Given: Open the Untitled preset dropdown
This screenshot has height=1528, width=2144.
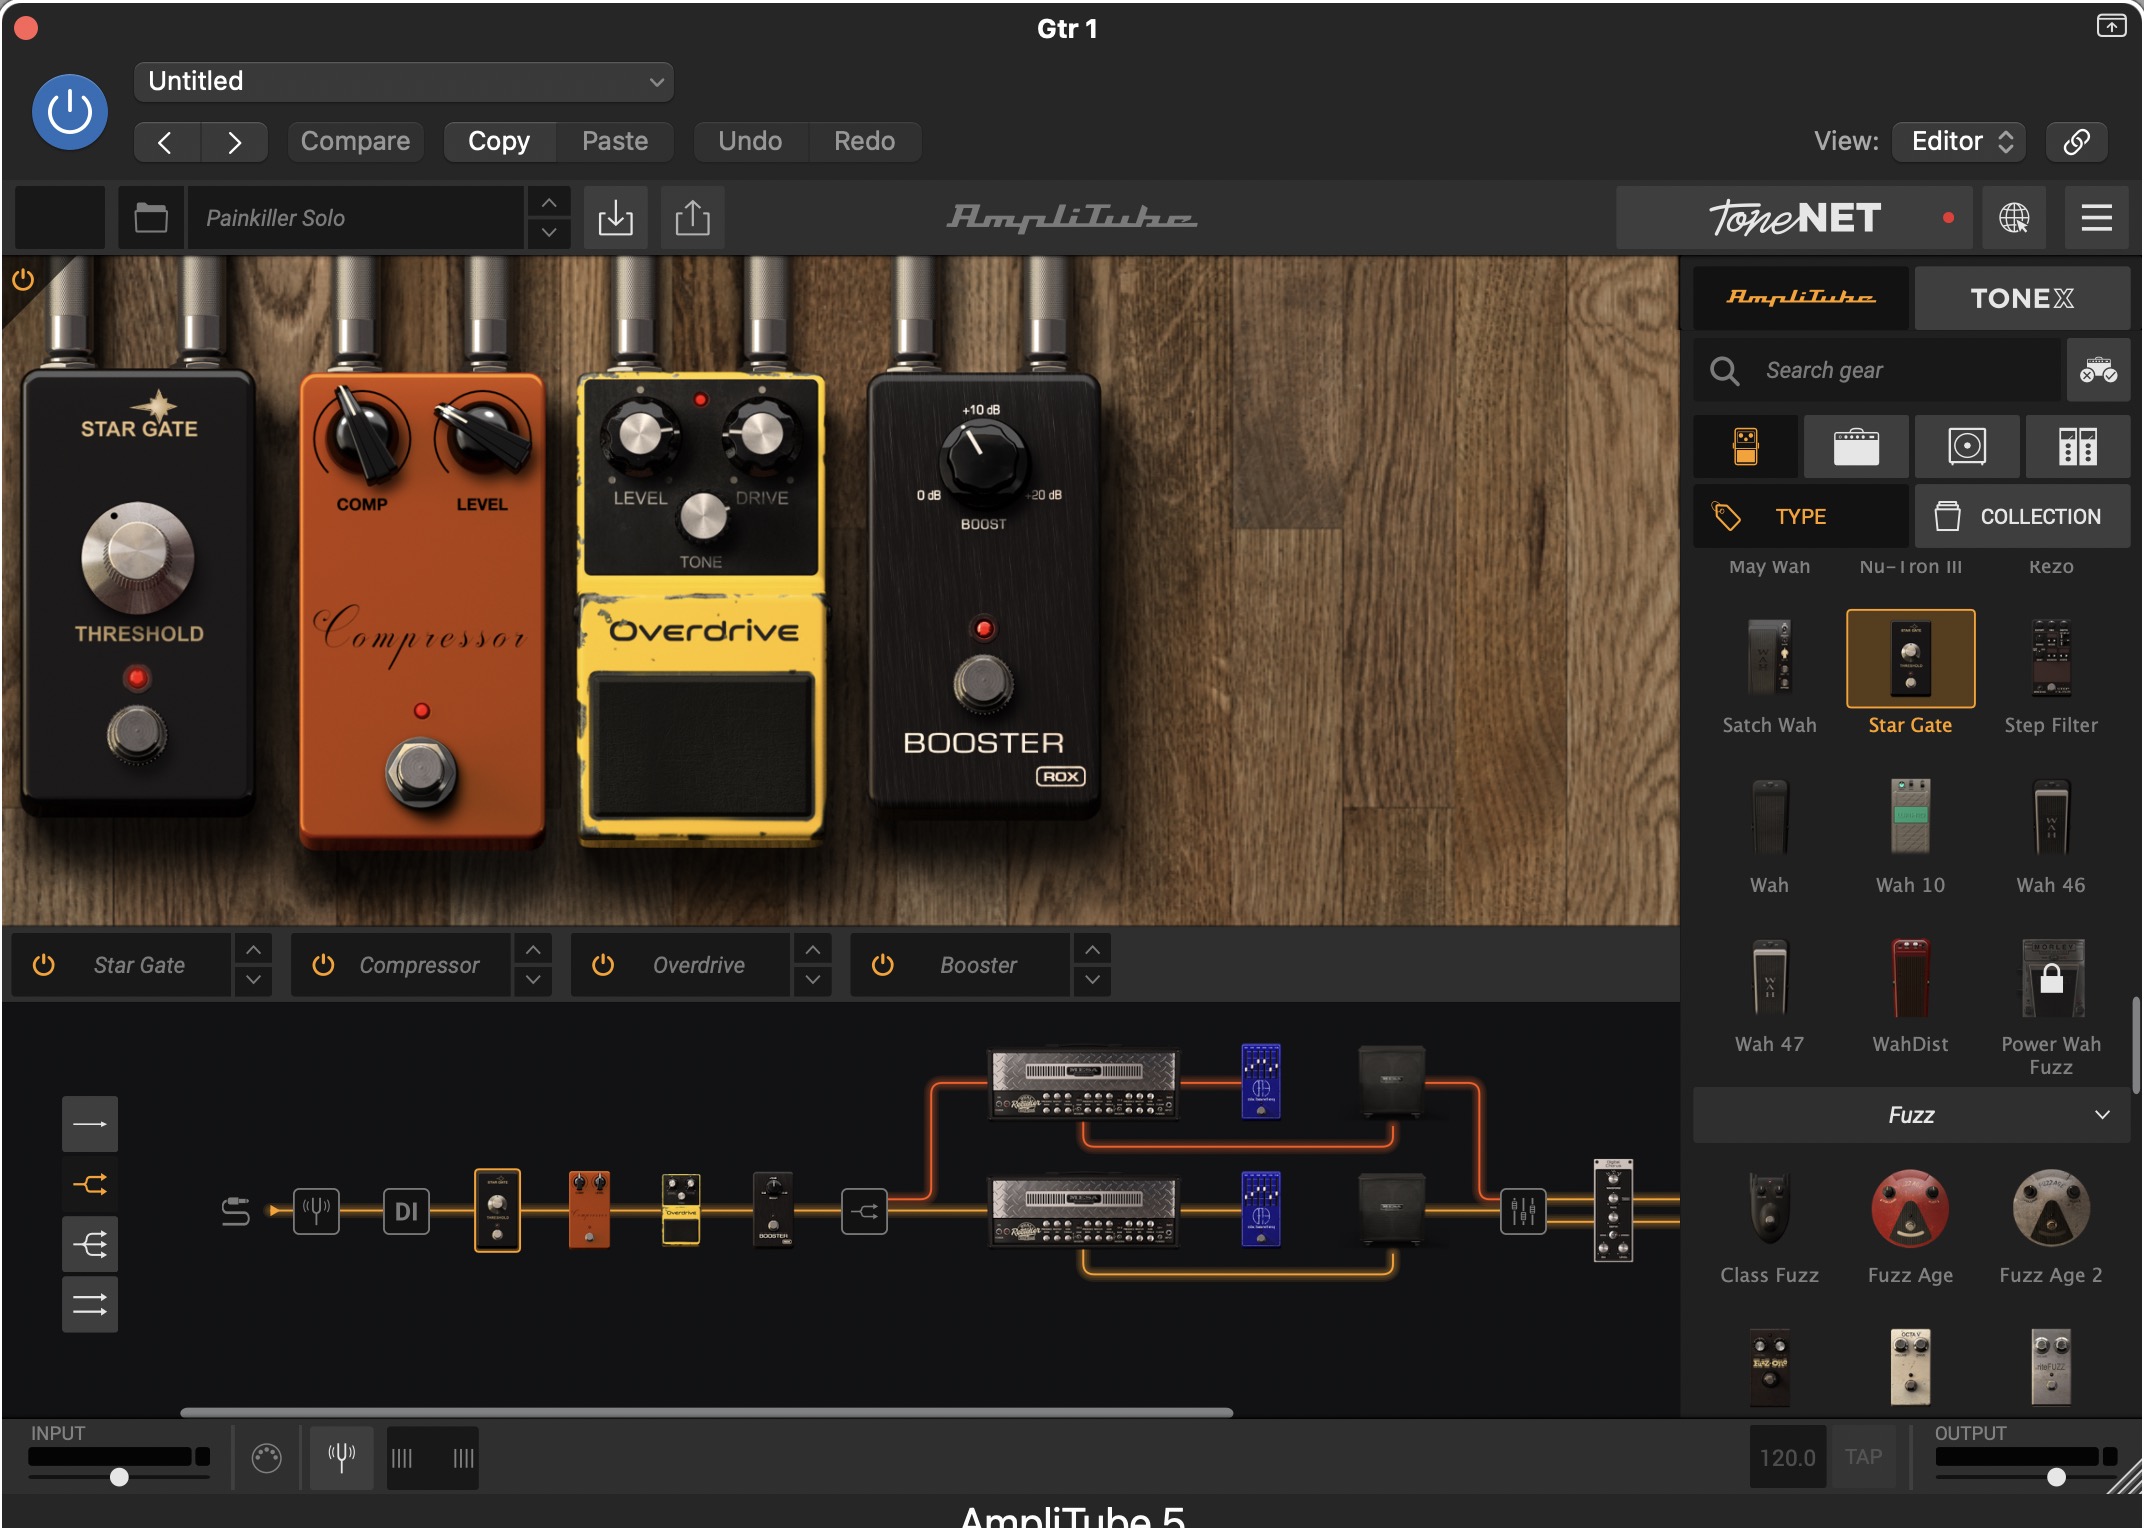Looking at the screenshot, I should point(403,81).
